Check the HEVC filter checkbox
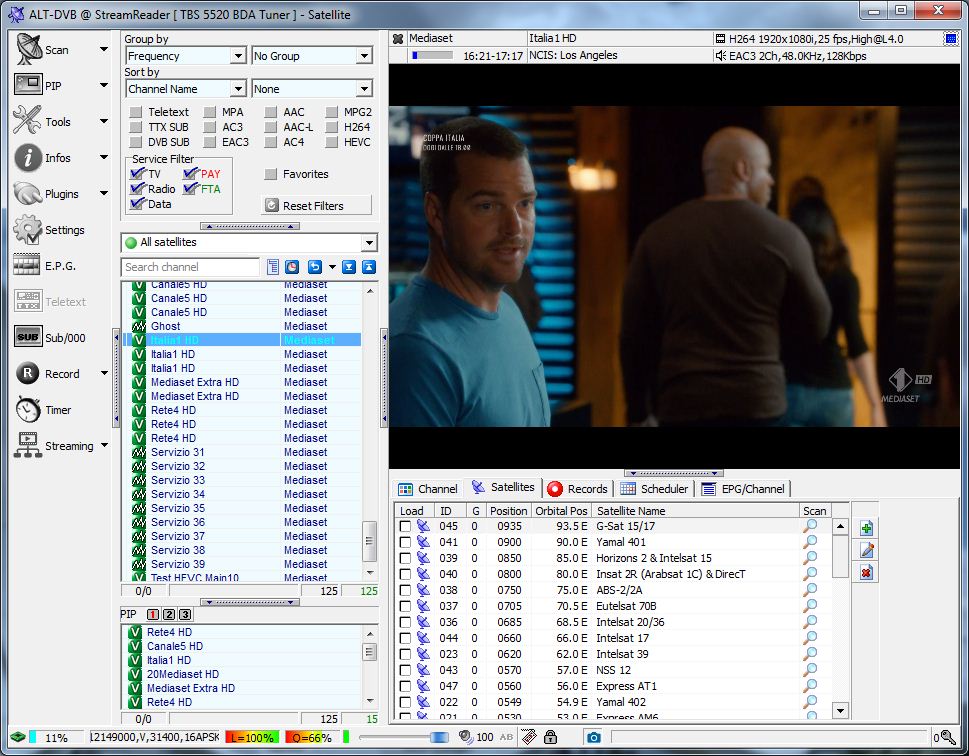969x756 pixels. pos(332,142)
